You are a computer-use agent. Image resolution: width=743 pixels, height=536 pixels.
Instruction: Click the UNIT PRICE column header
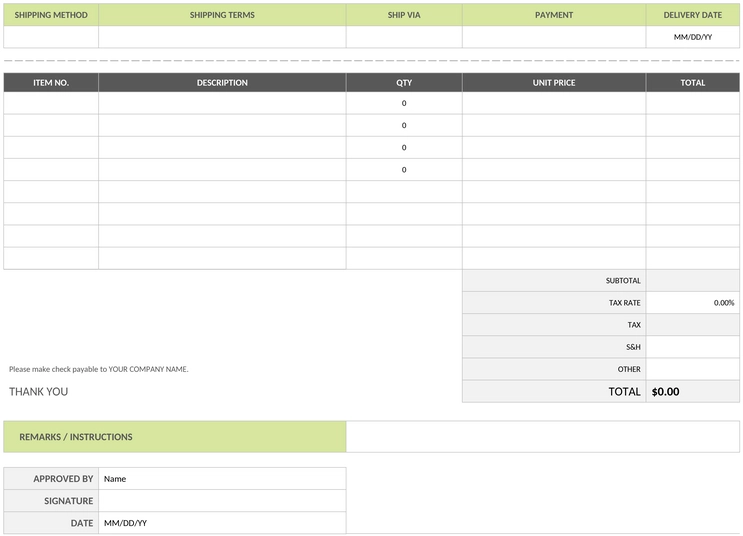tap(554, 82)
